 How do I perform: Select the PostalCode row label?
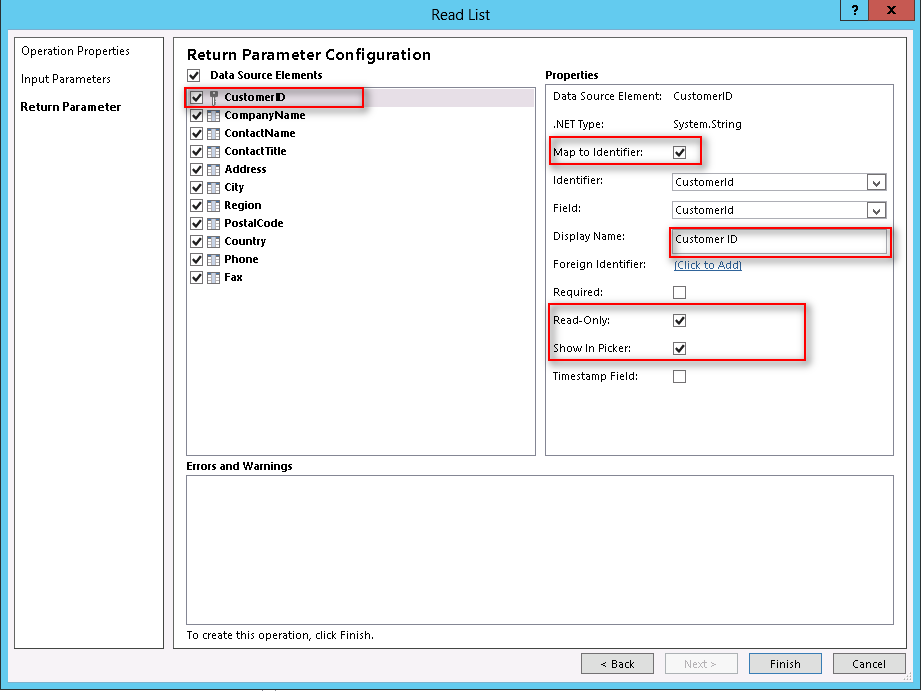pyautogui.click(x=254, y=224)
